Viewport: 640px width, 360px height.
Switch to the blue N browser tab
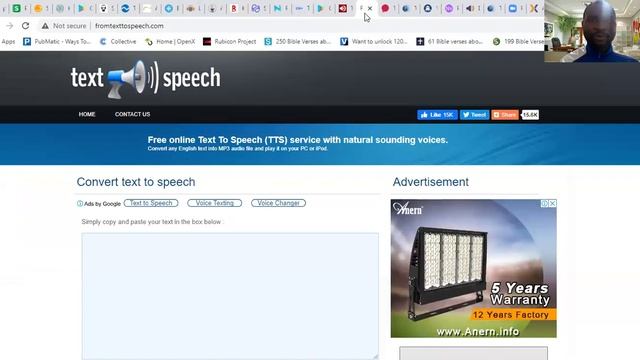point(277,8)
